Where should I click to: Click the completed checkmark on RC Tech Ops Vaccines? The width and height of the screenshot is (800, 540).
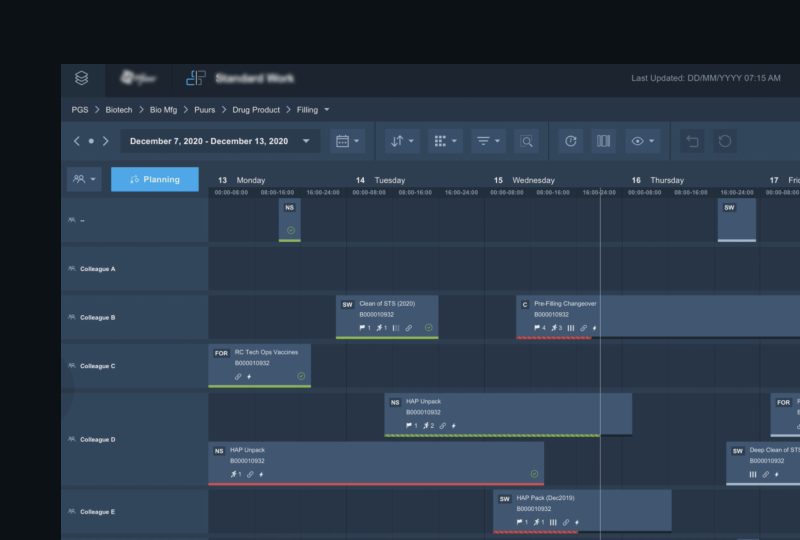[301, 376]
